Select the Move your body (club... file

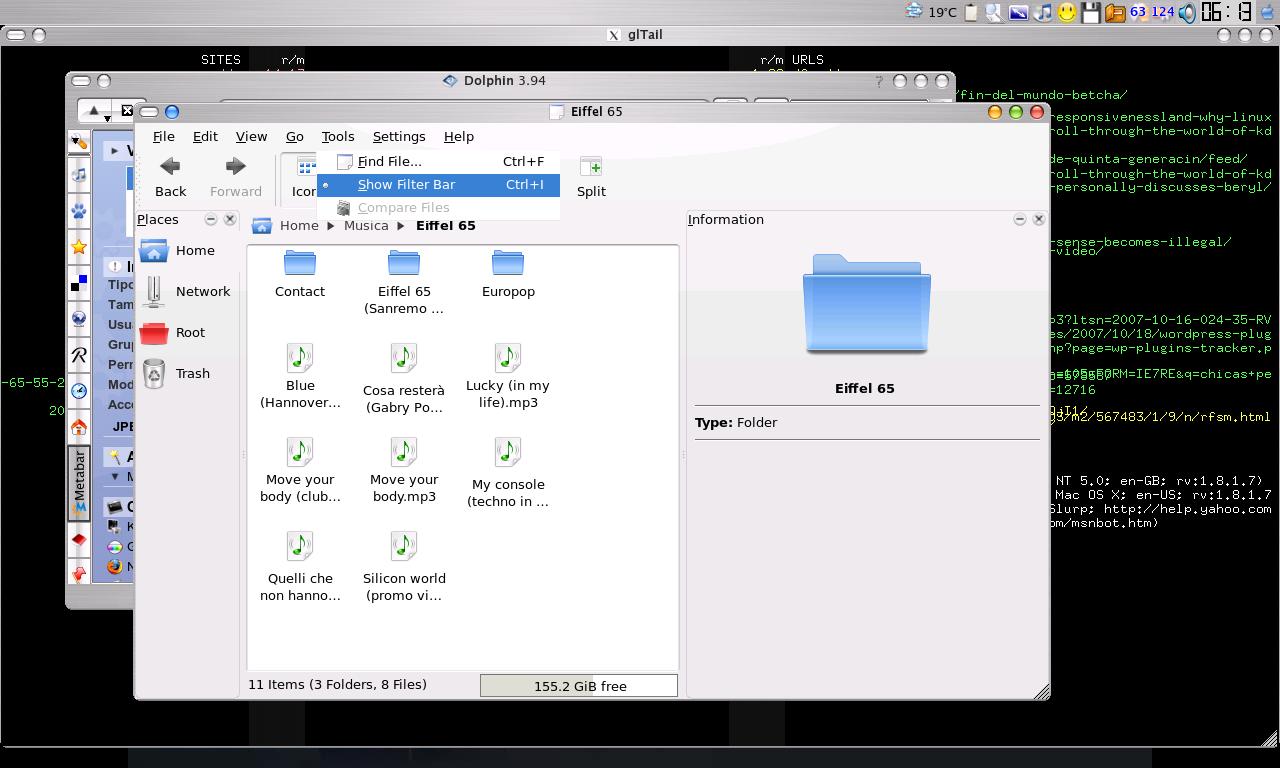point(300,470)
